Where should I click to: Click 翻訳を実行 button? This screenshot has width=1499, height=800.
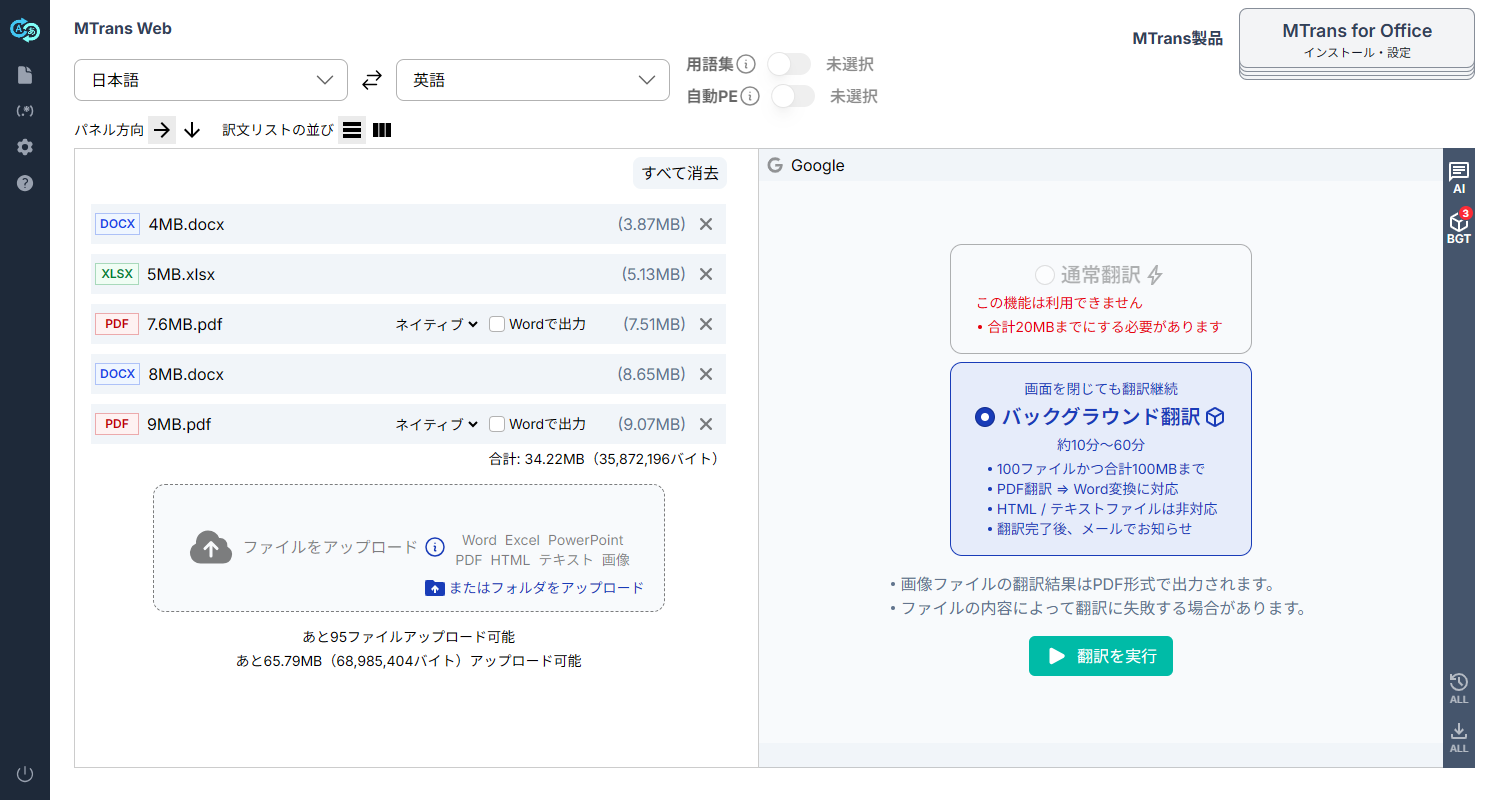click(1101, 656)
